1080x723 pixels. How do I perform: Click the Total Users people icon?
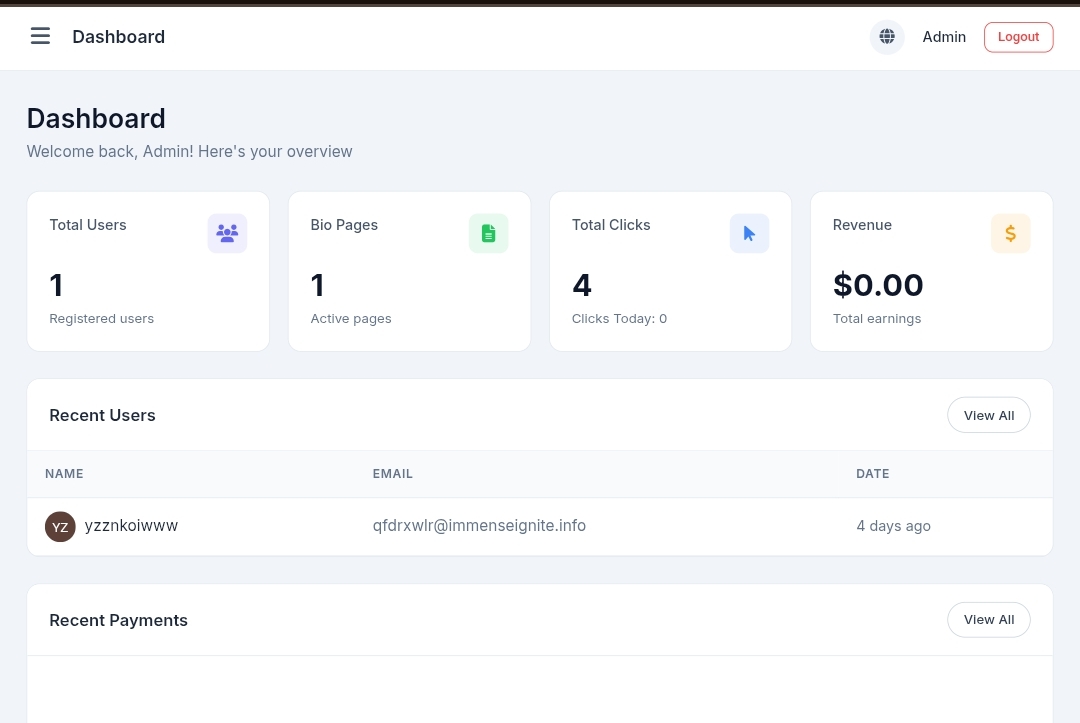[x=227, y=233]
